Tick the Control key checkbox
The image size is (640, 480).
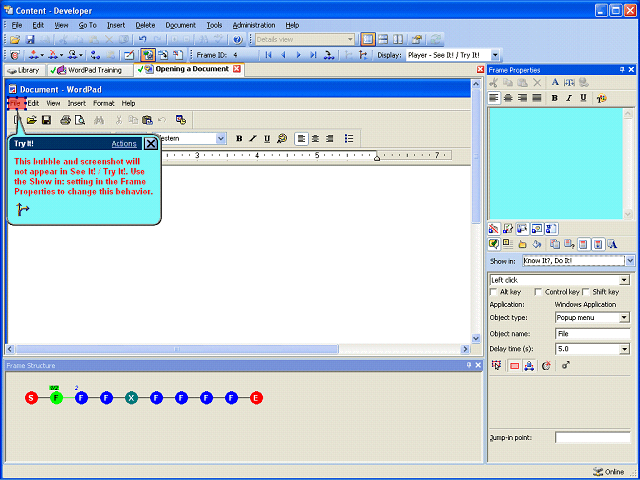click(538, 292)
